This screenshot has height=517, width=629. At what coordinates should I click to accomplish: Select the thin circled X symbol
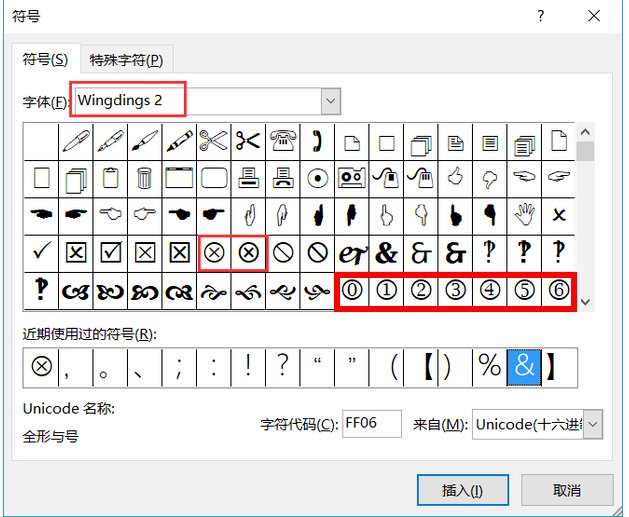(x=214, y=253)
